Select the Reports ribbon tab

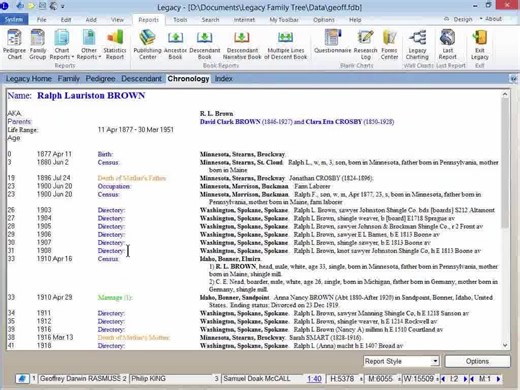(x=149, y=20)
